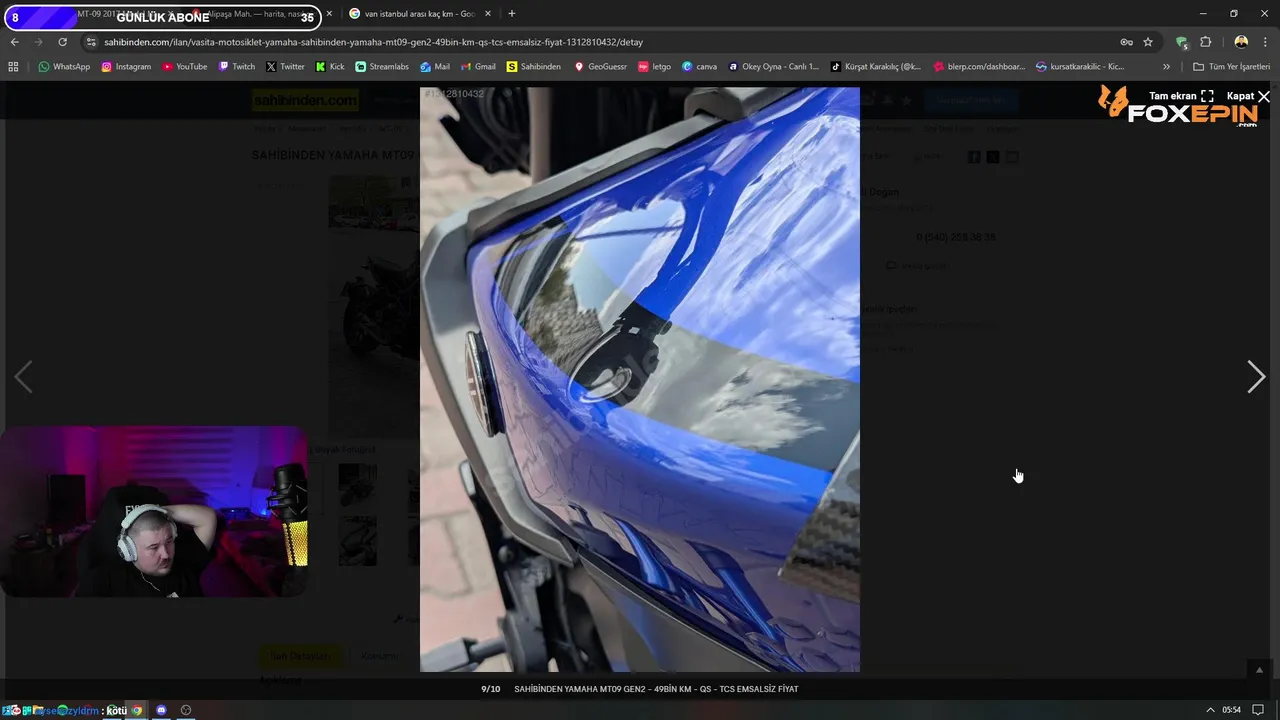Image resolution: width=1280 pixels, height=720 pixels.
Task: Enter Tam ekran fullscreen mode
Action: (x=1181, y=96)
